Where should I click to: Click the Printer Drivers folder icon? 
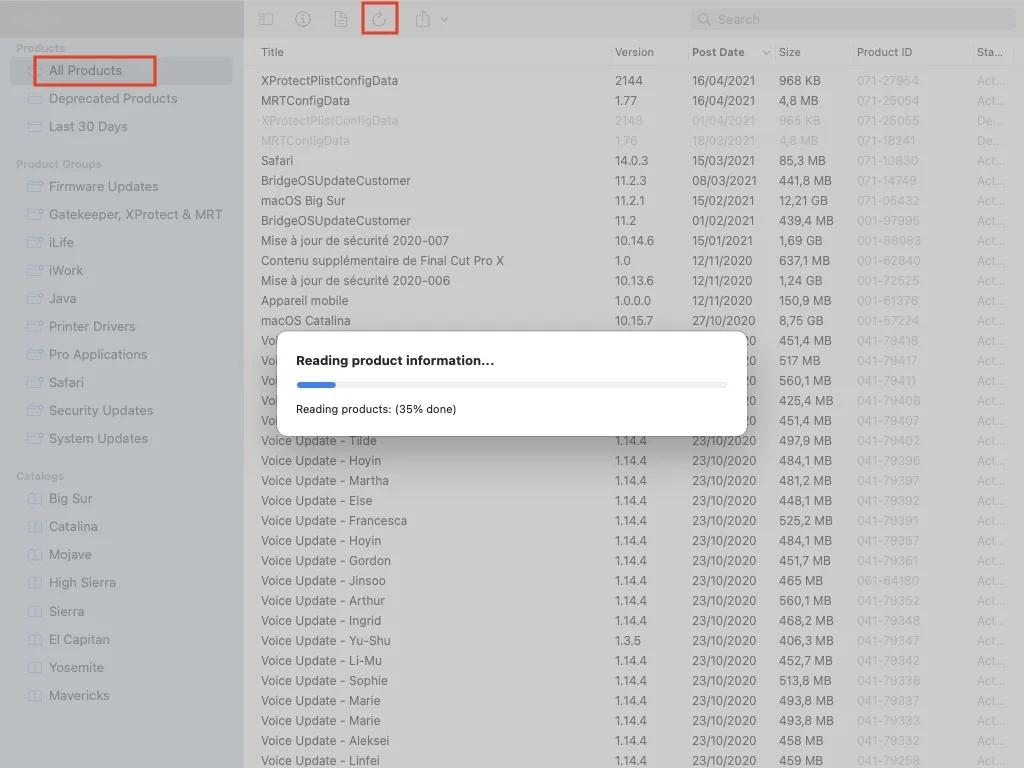[35, 327]
